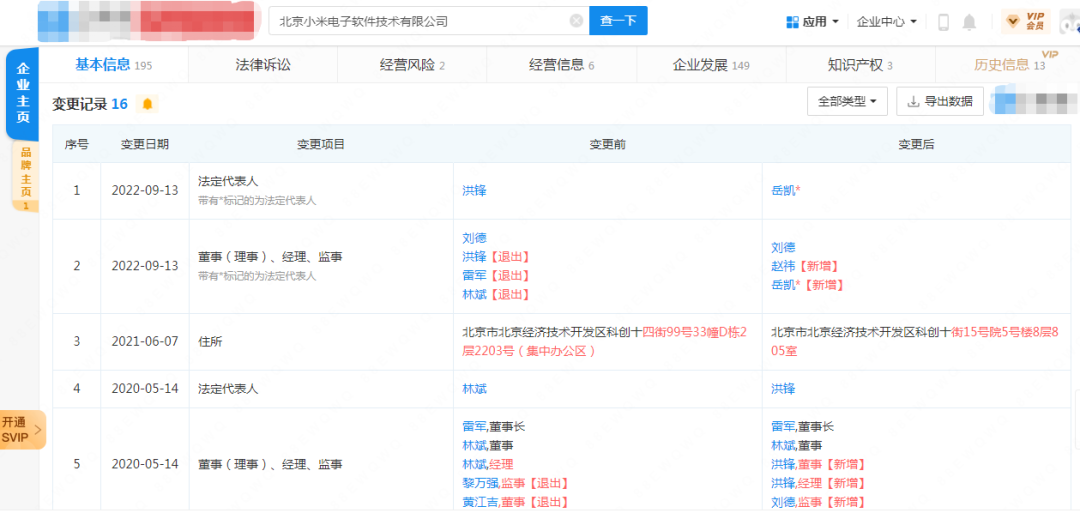Select the 知识产权 tab
1080x513 pixels.
coord(860,65)
